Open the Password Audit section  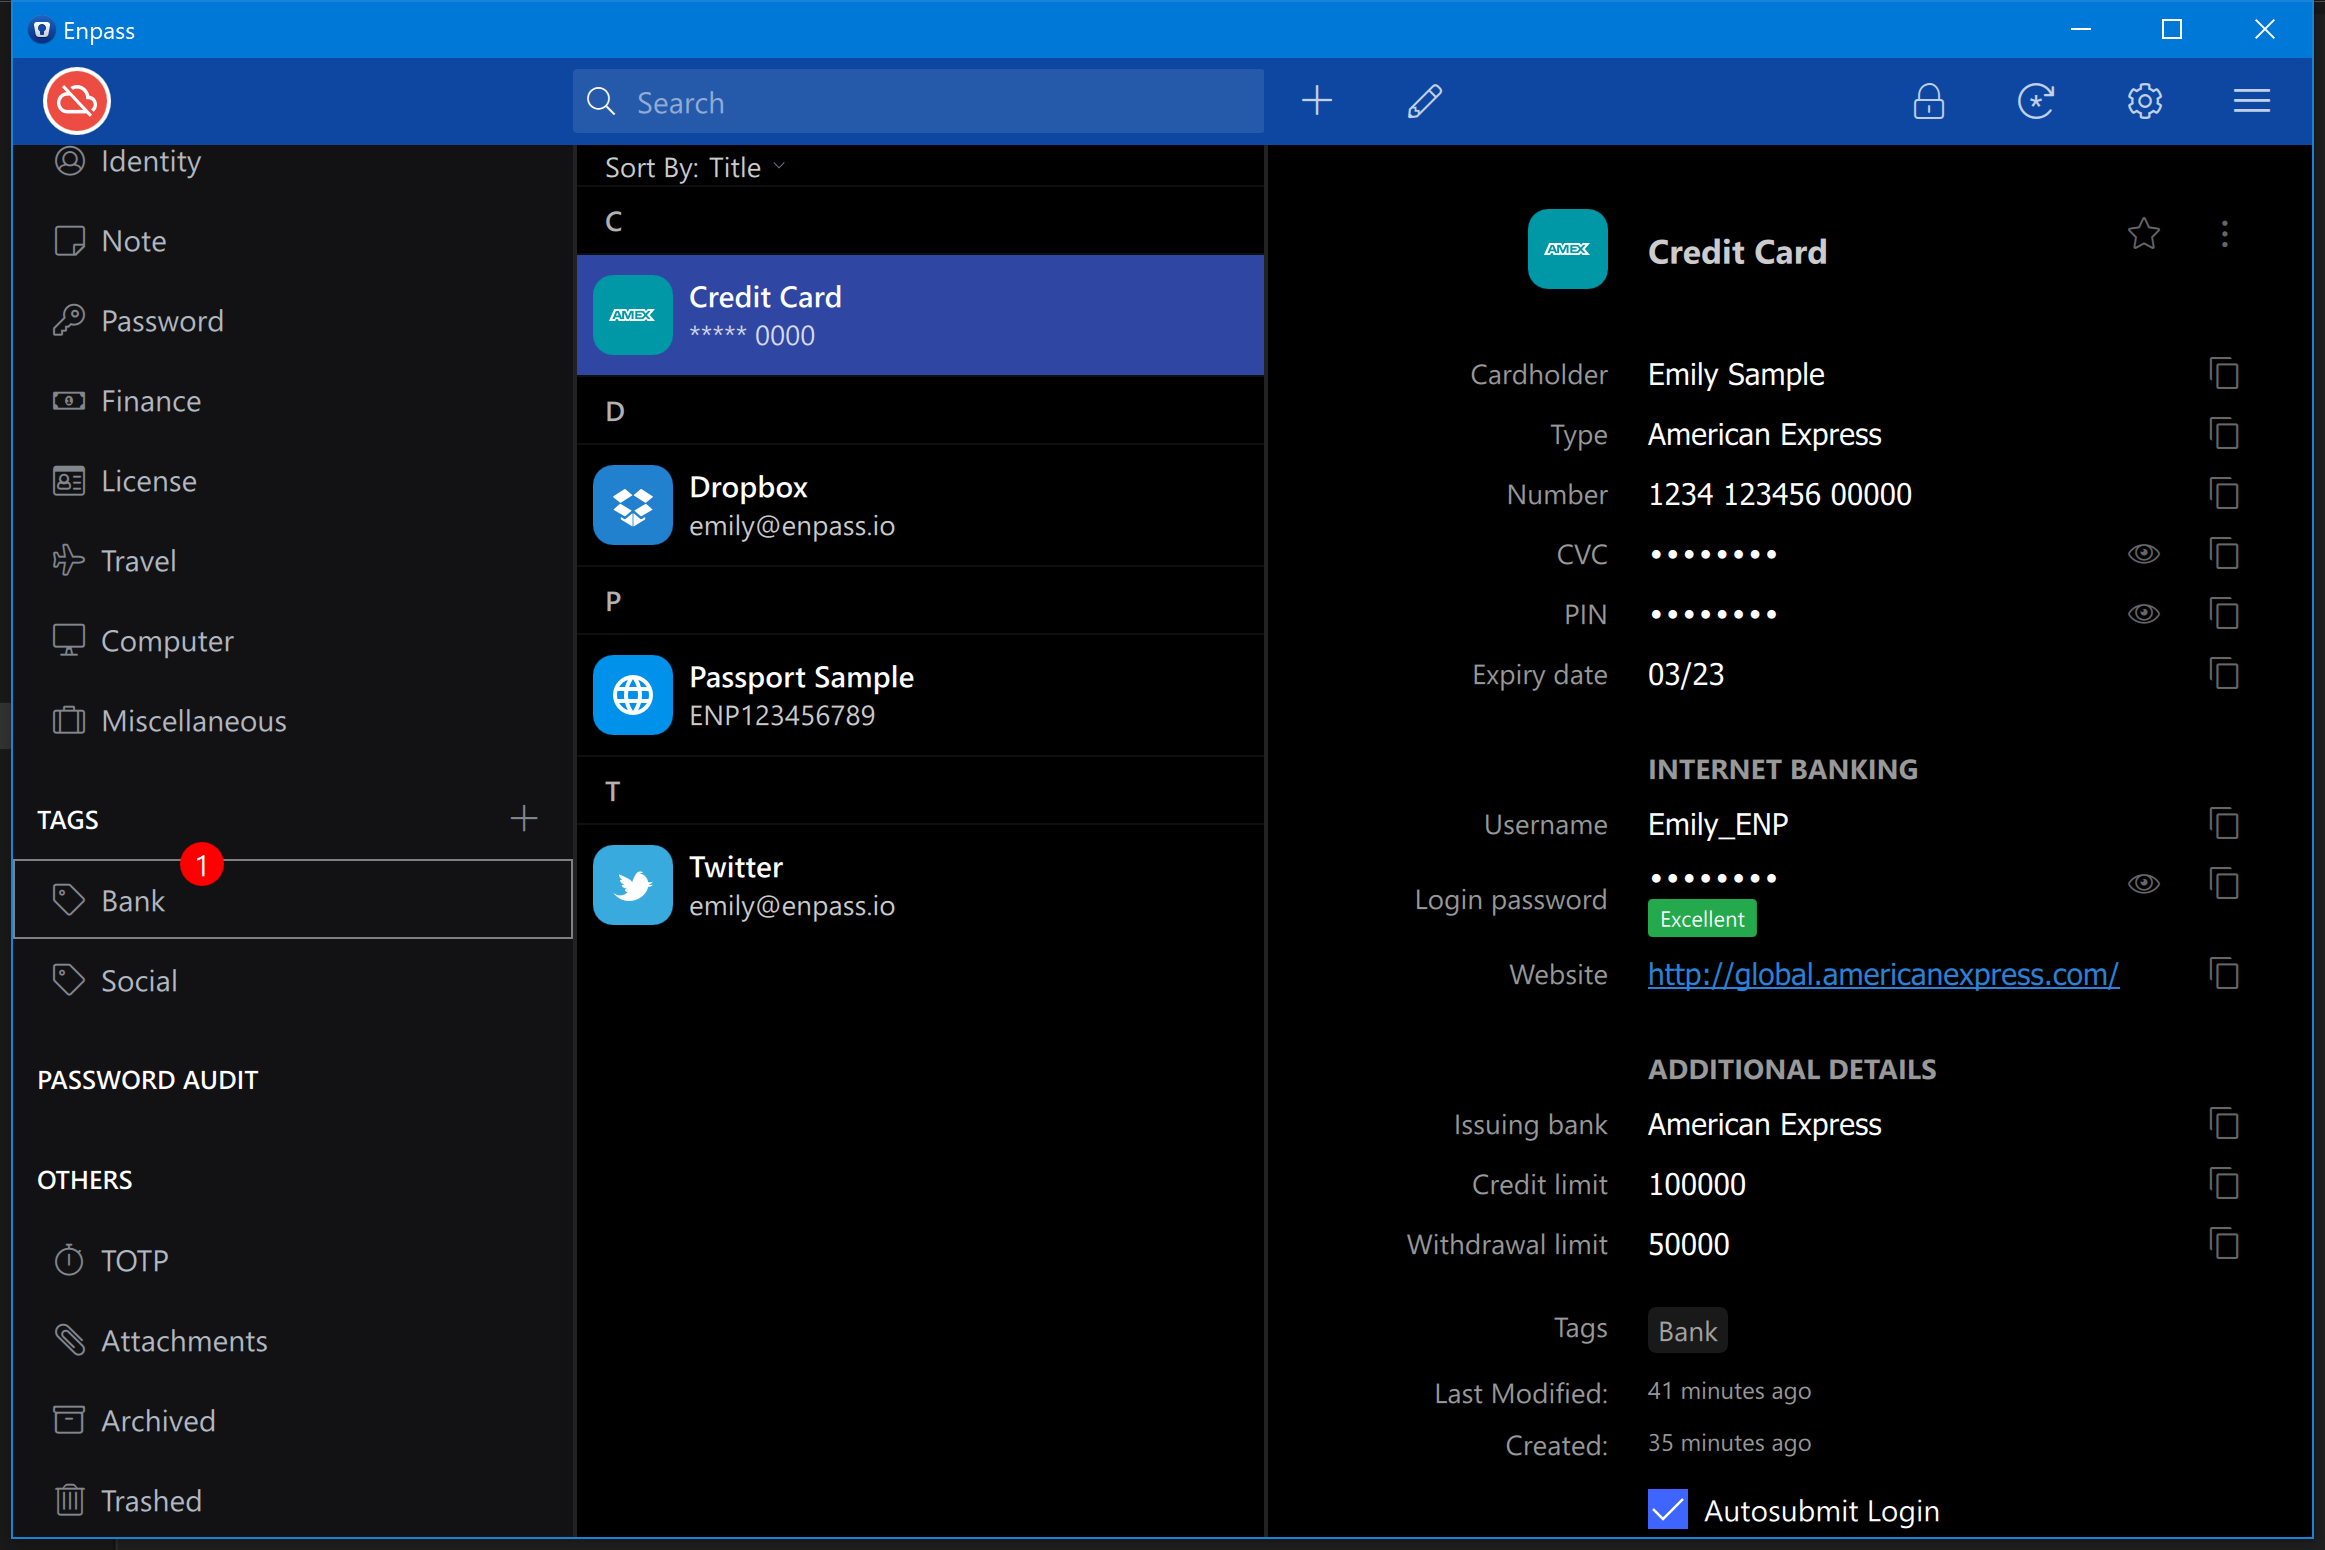[x=148, y=1080]
